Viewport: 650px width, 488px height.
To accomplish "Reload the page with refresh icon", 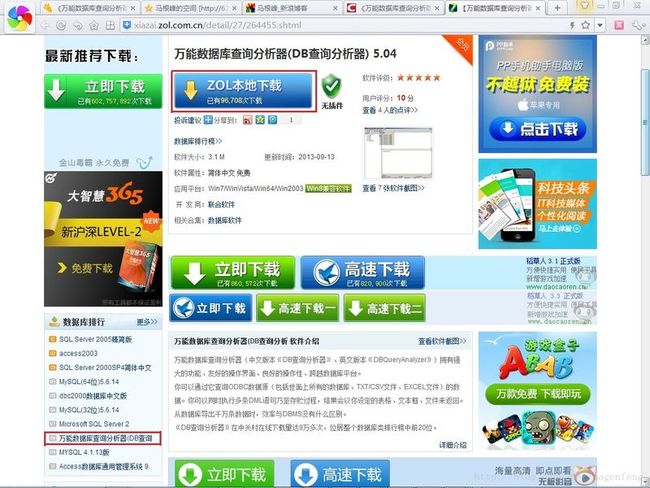I will pyautogui.click(x=61, y=25).
